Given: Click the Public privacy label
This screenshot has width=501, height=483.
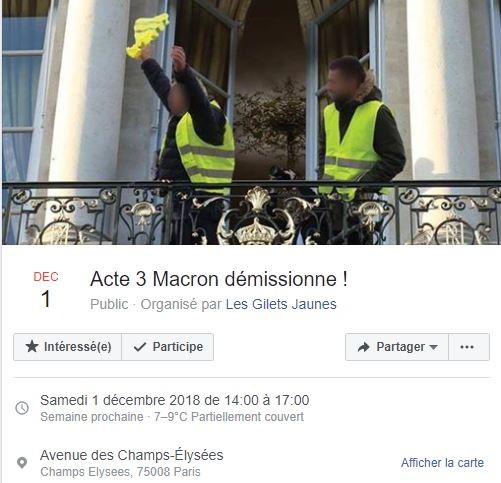Looking at the screenshot, I should pos(109,304).
